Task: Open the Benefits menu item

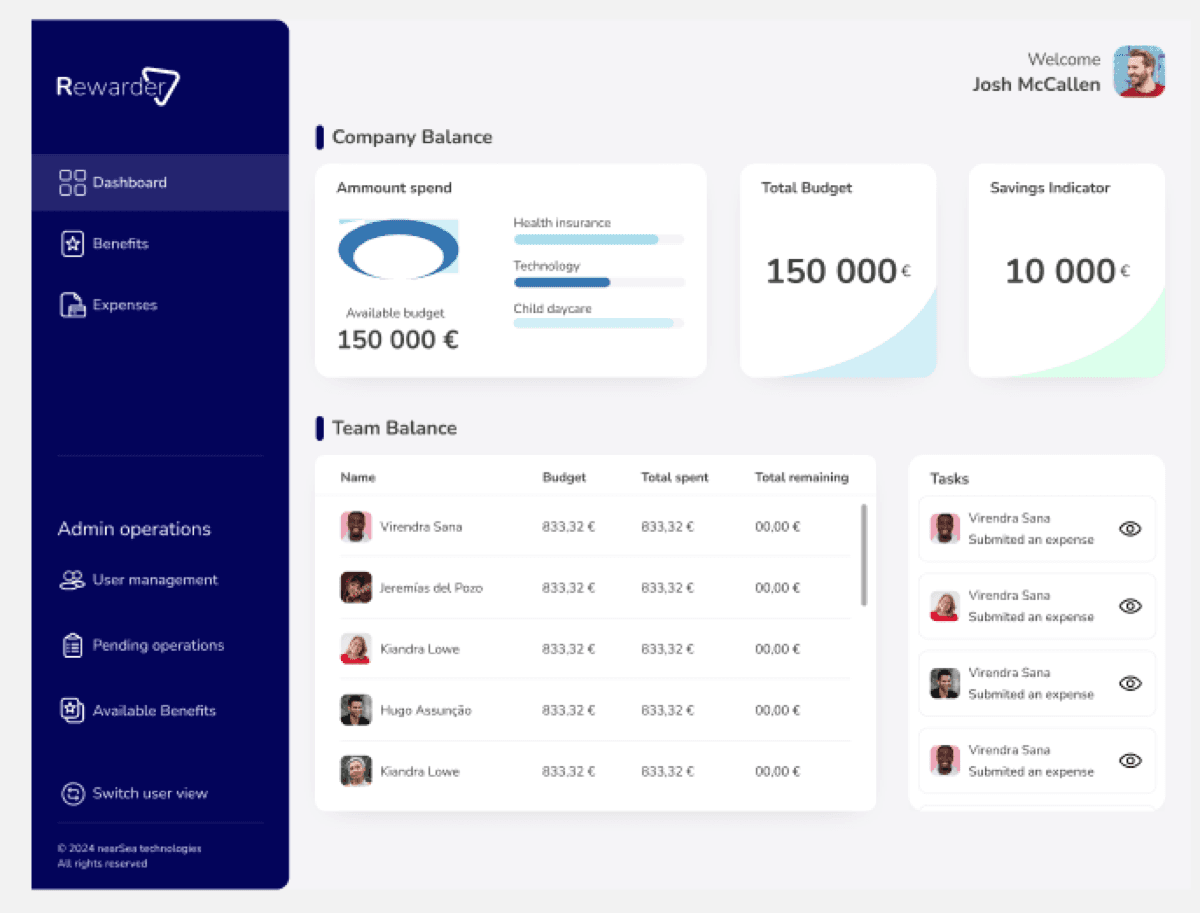Action: (x=120, y=244)
